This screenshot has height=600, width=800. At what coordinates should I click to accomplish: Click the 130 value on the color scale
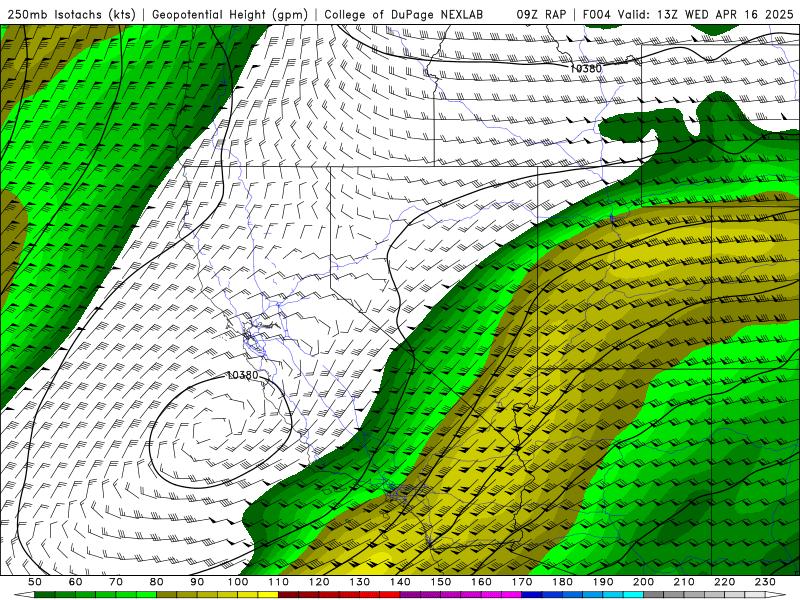(359, 582)
